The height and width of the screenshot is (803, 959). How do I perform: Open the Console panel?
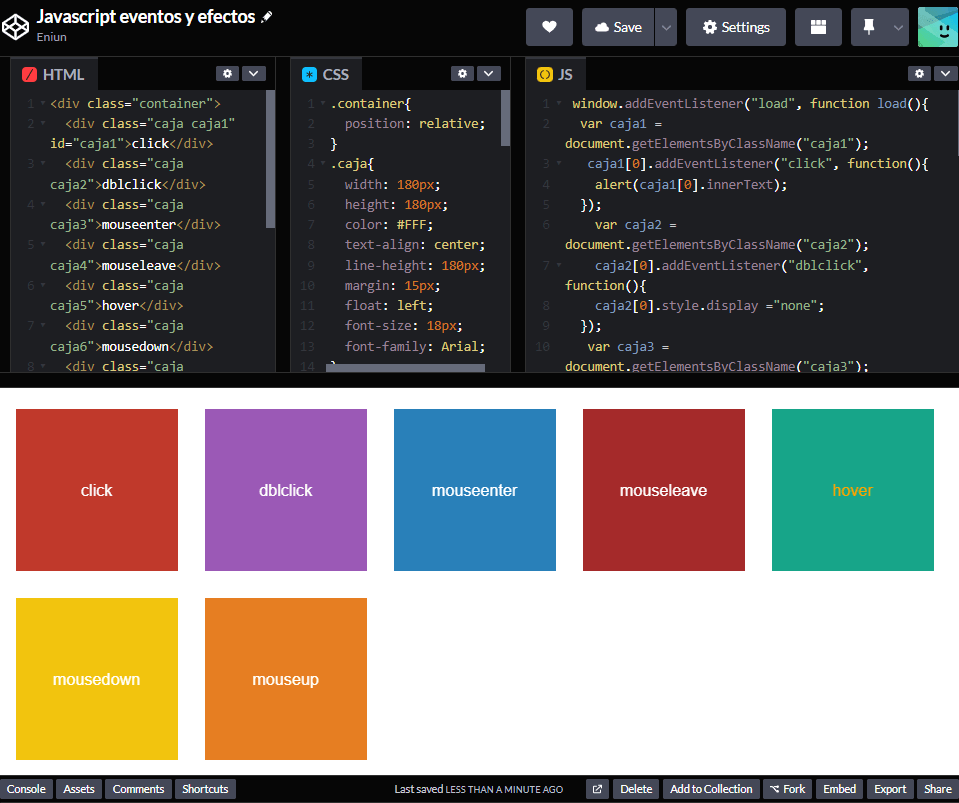(x=26, y=789)
